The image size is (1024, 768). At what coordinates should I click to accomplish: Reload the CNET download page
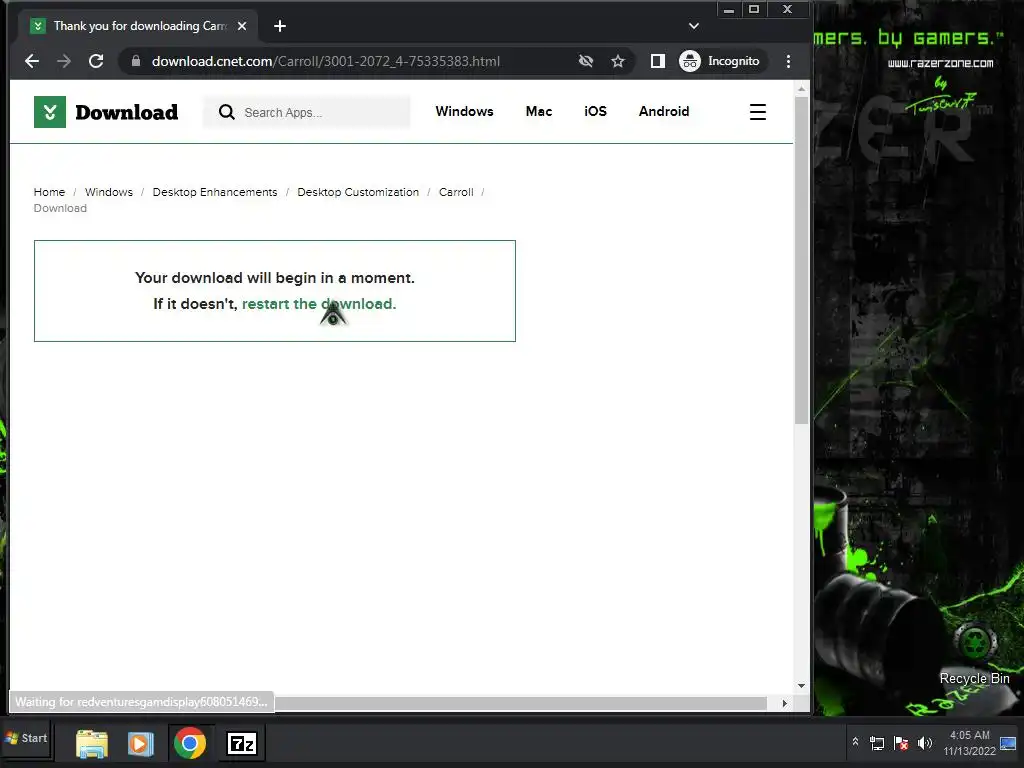pyautogui.click(x=96, y=61)
